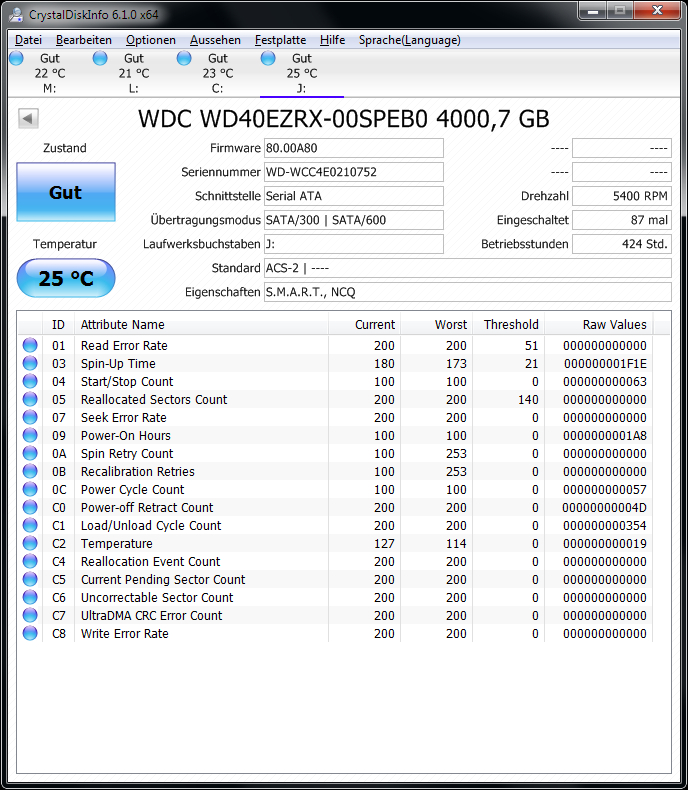Select the J: drive tab
Viewport: 688px width, 790px height.
click(x=302, y=73)
